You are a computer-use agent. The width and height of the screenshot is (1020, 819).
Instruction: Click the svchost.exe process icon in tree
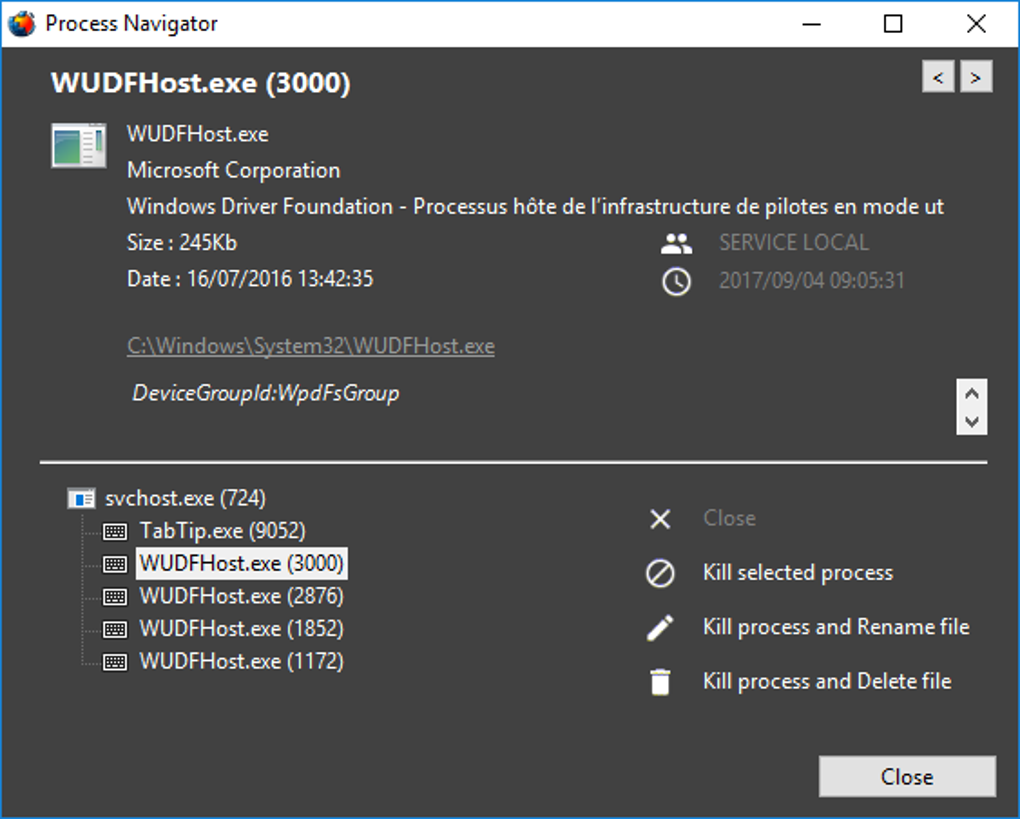[81, 498]
